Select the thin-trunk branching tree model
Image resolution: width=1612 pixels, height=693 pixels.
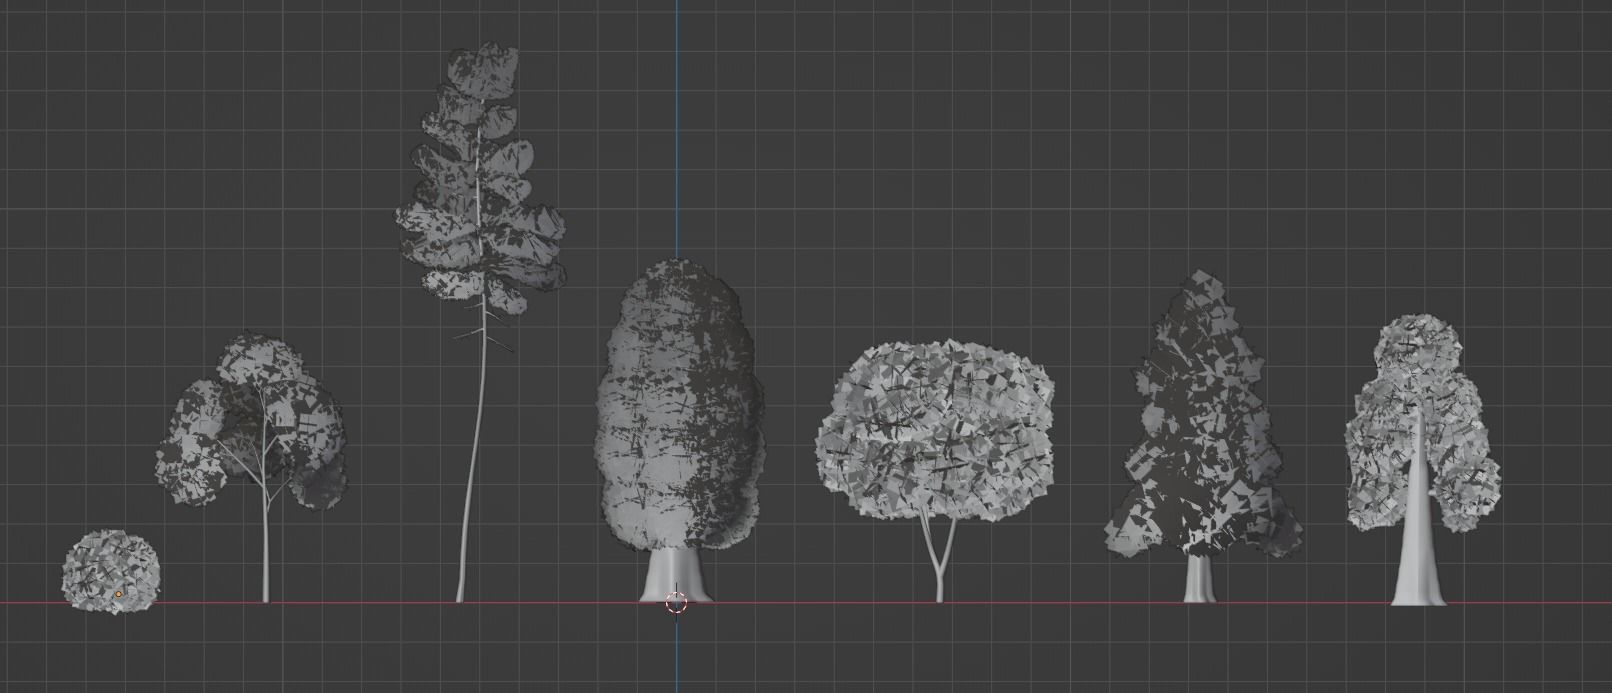click(251, 468)
